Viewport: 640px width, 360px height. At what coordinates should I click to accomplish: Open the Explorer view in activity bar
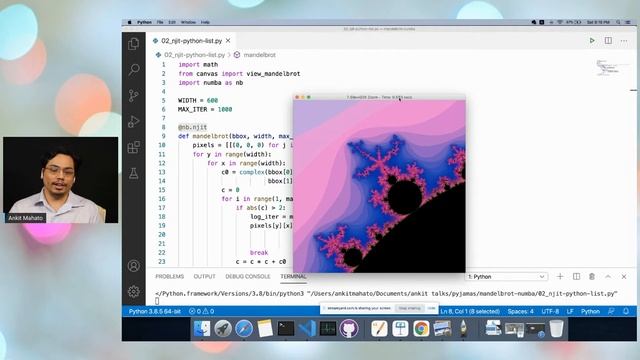pos(133,44)
